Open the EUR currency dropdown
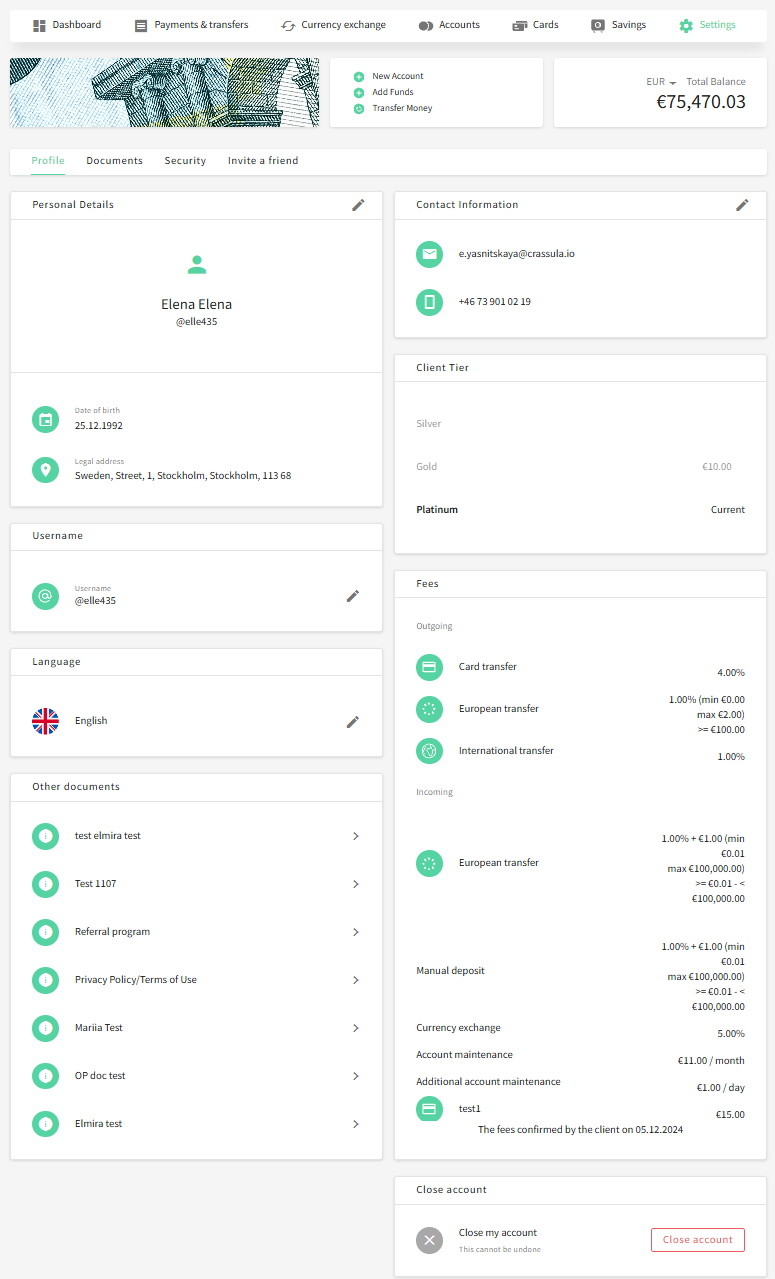 pos(661,82)
